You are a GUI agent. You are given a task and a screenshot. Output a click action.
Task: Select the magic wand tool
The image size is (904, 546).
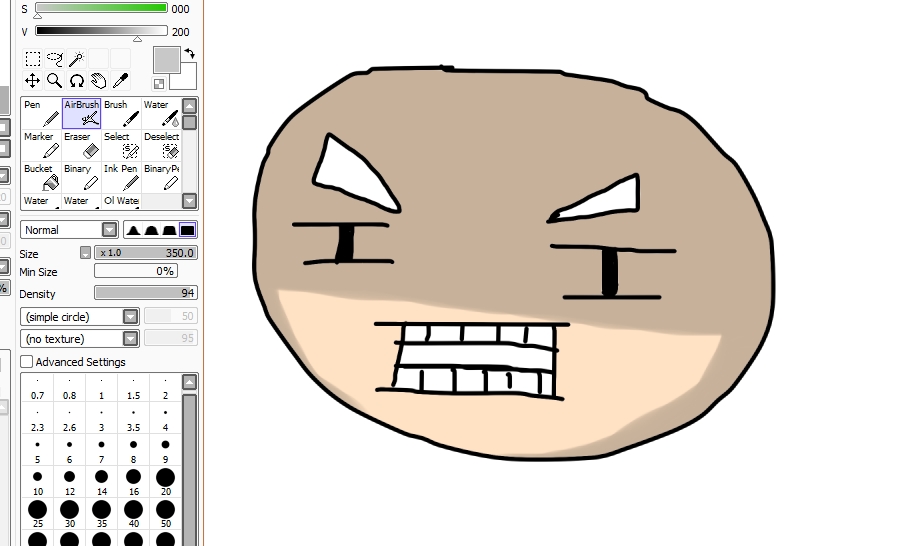tap(77, 59)
